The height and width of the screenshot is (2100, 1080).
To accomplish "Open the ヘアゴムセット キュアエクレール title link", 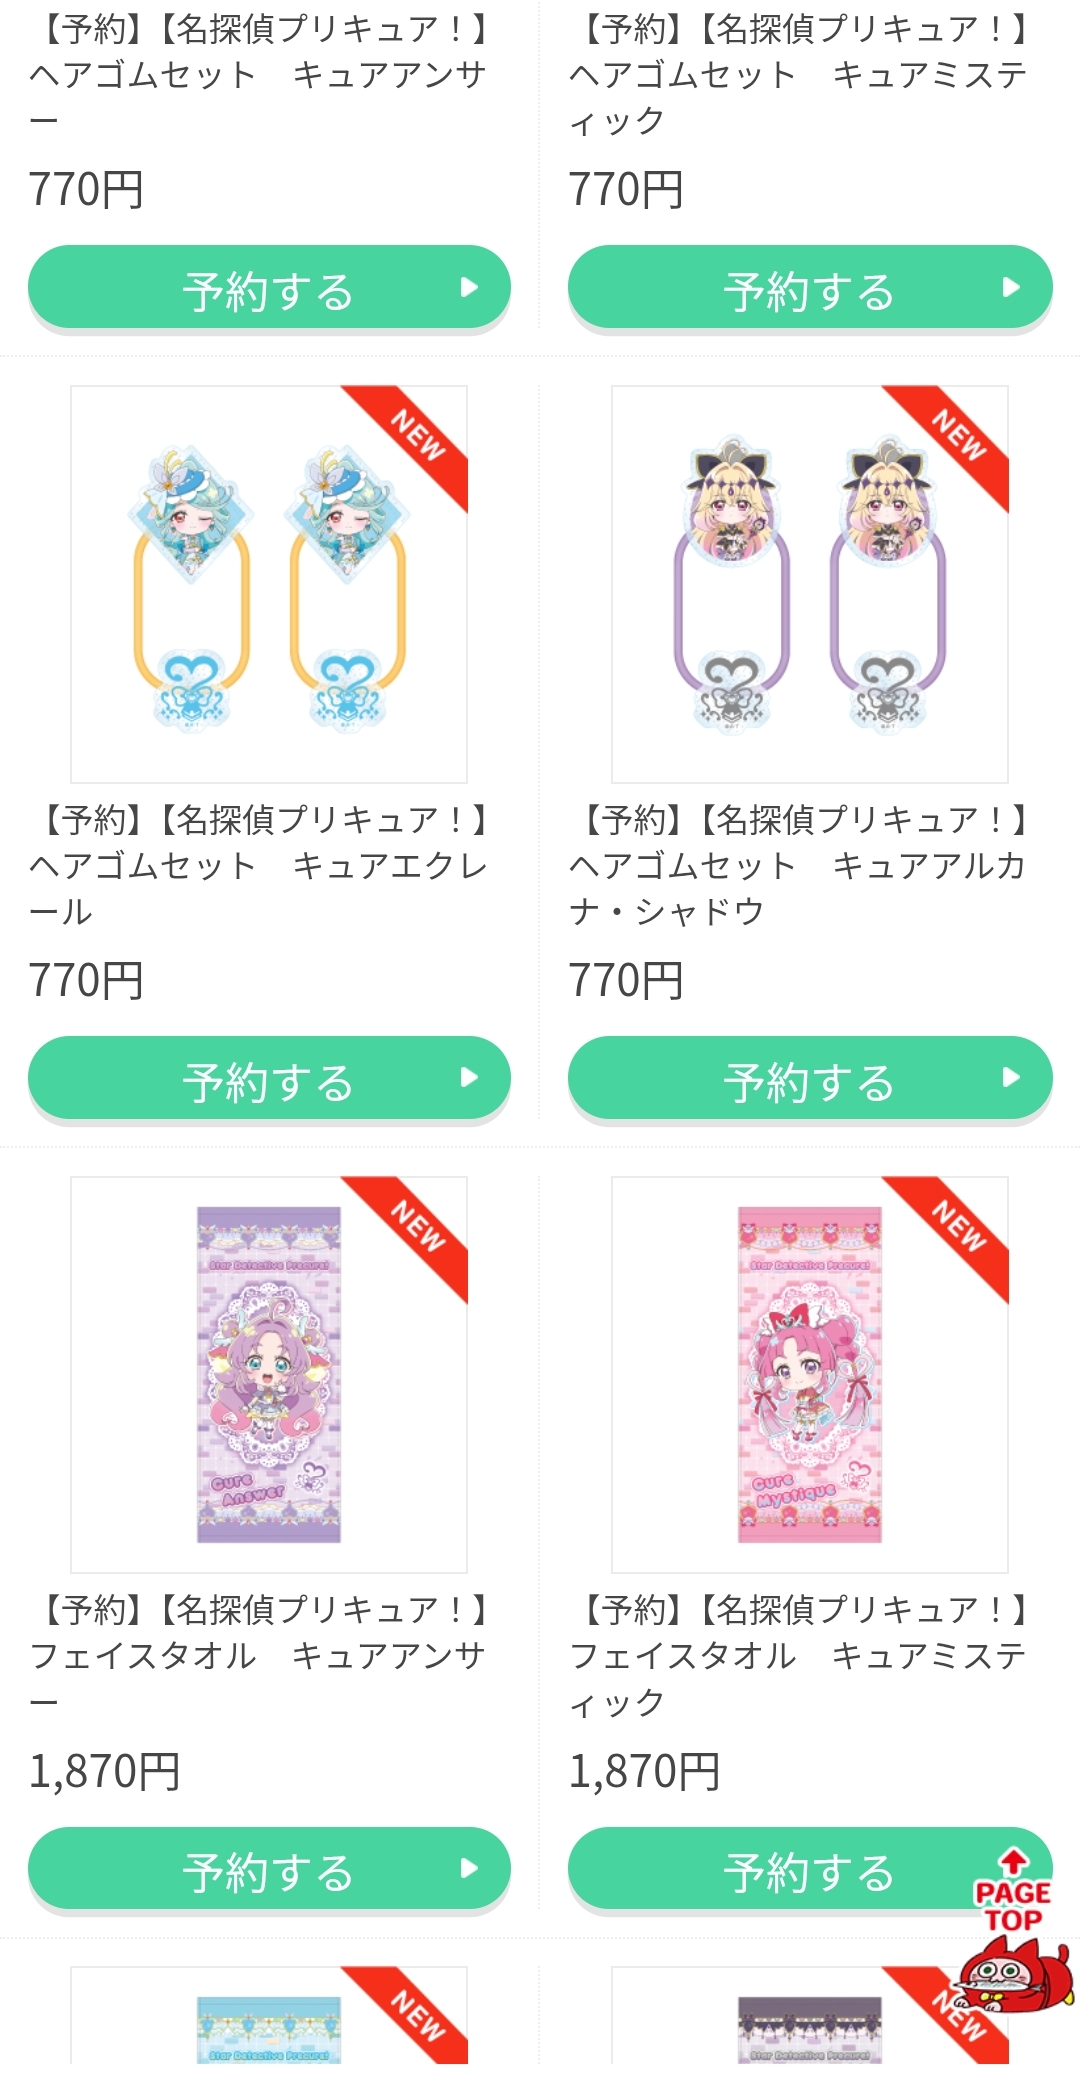I will pyautogui.click(x=260, y=866).
